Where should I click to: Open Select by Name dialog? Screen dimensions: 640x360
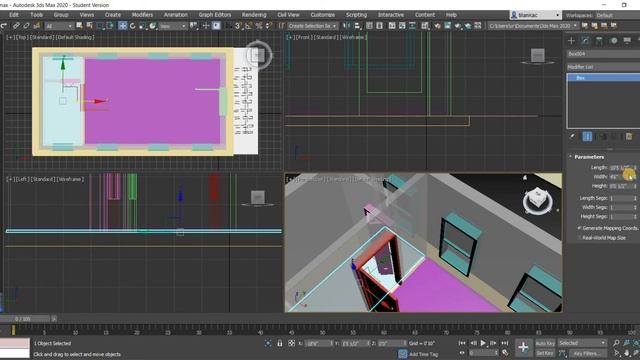click(89, 26)
